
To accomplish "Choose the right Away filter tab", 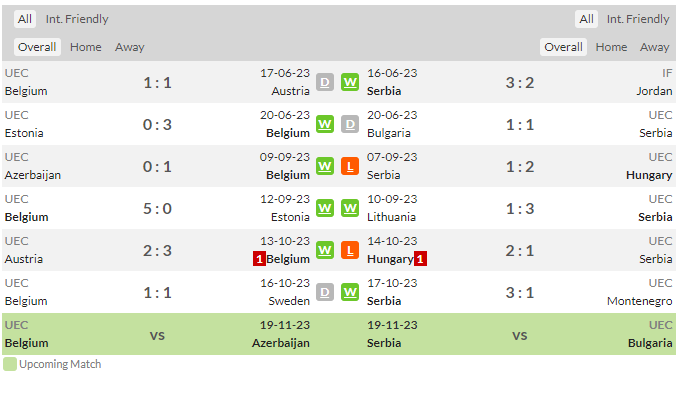I will tap(654, 47).
